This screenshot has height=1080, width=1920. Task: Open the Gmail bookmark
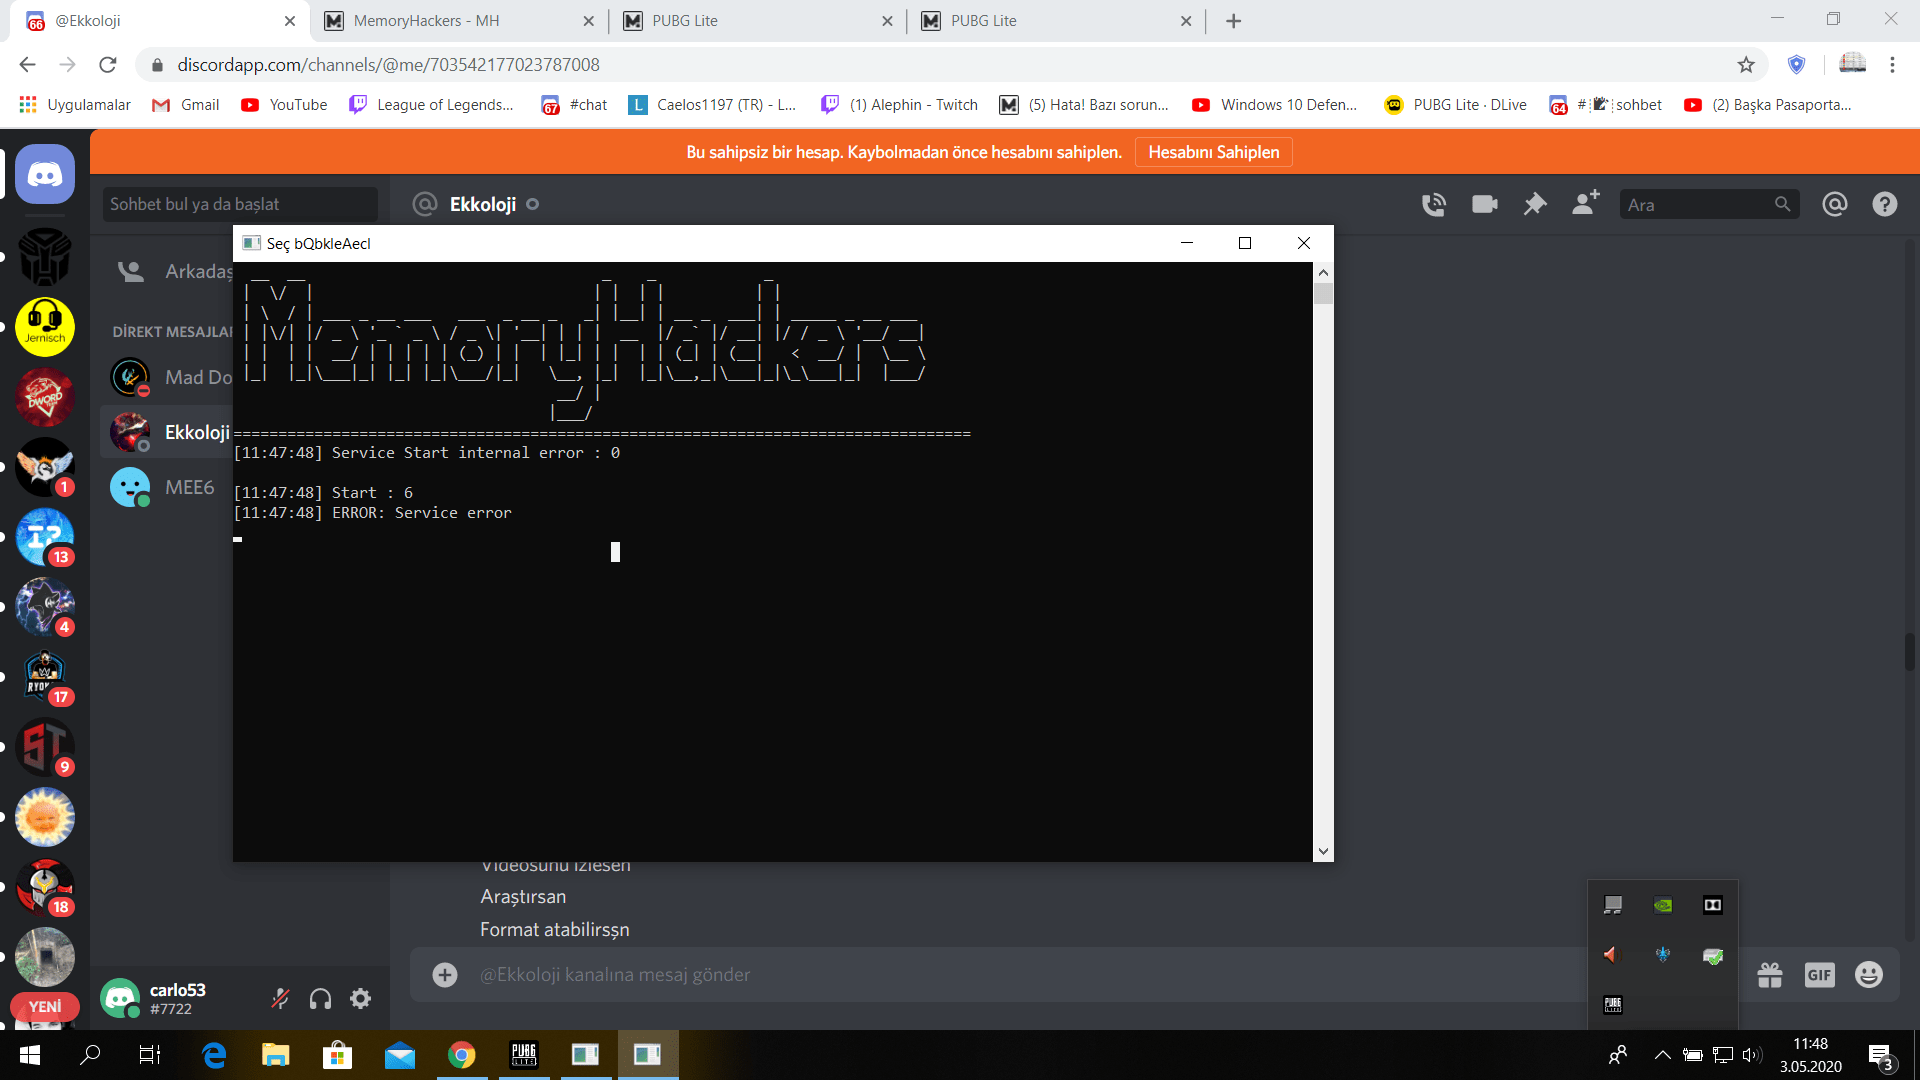pos(186,105)
